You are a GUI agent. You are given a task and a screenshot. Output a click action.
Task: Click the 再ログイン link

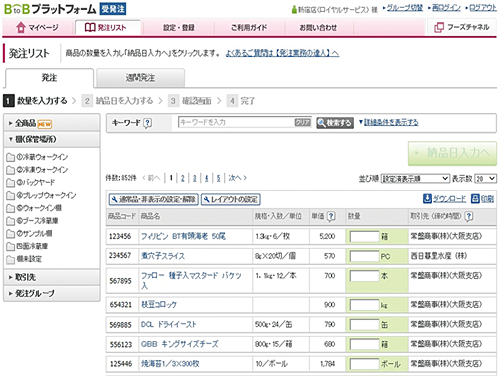click(x=446, y=7)
